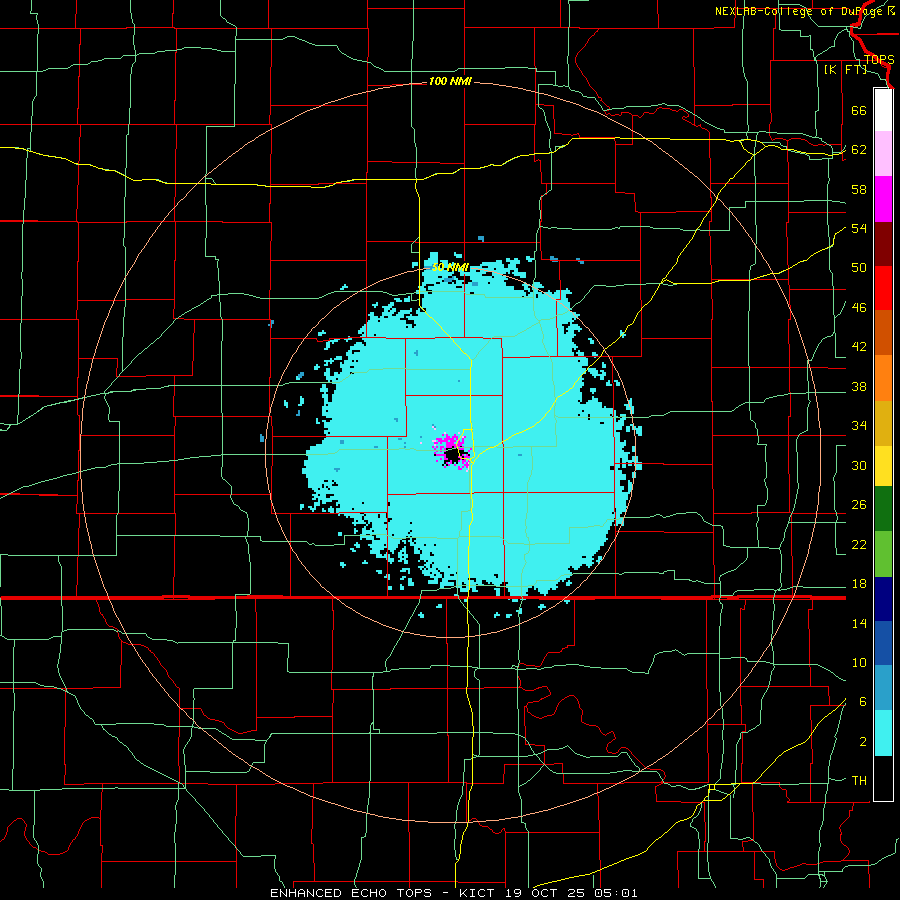Click the dark green swatch near 26
Image resolution: width=900 pixels, height=900 pixels.
(883, 509)
